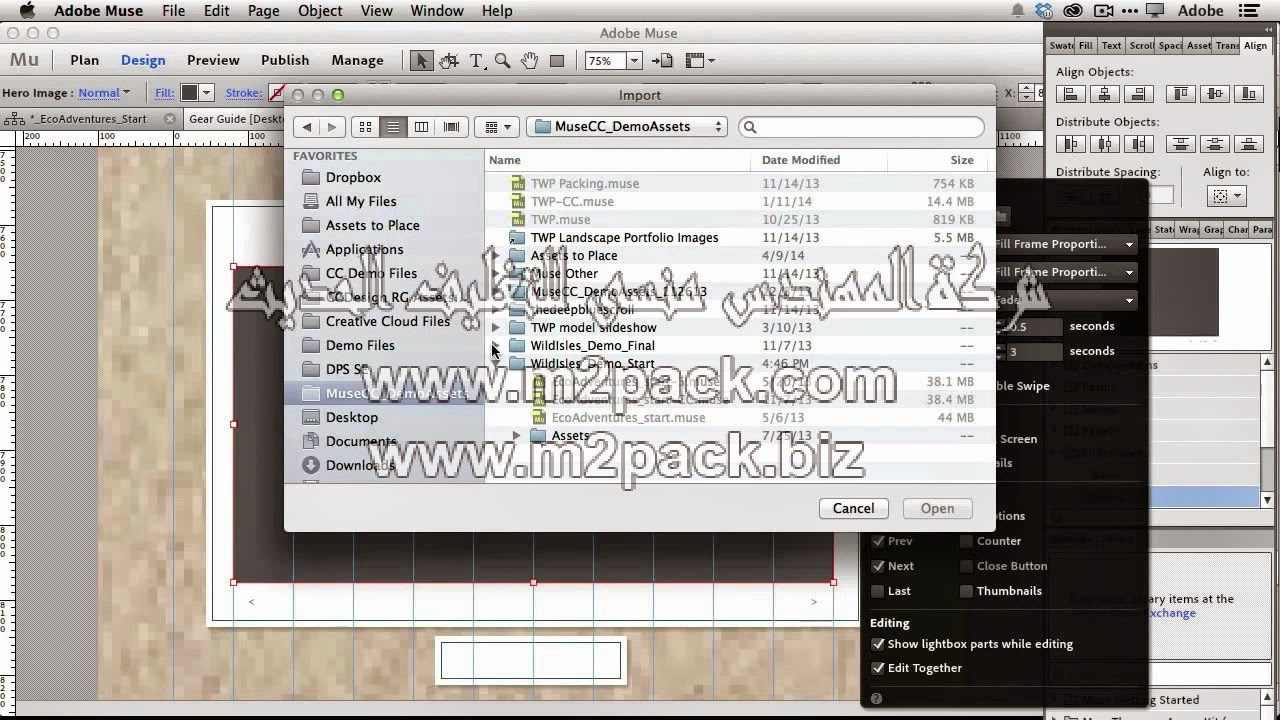Toggle the Edit Together checkbox
This screenshot has height=720, width=1280.
(x=878, y=668)
